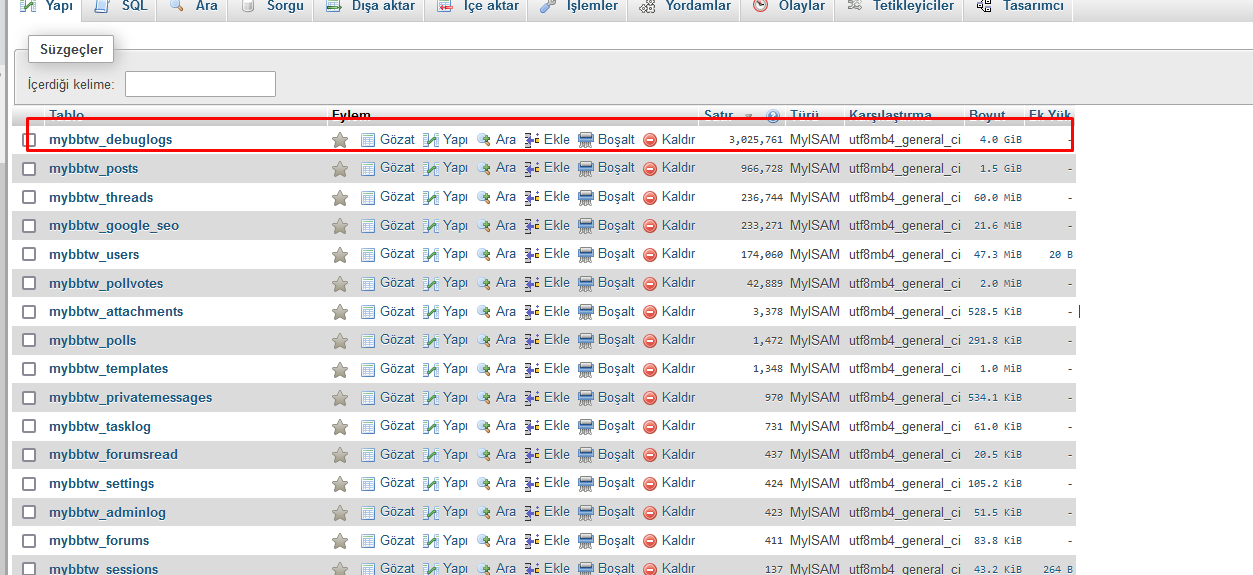Viewport: 1253px width, 575px height.
Task: Click Kaldır for mybbtw_google_seo
Action: click(x=669, y=225)
